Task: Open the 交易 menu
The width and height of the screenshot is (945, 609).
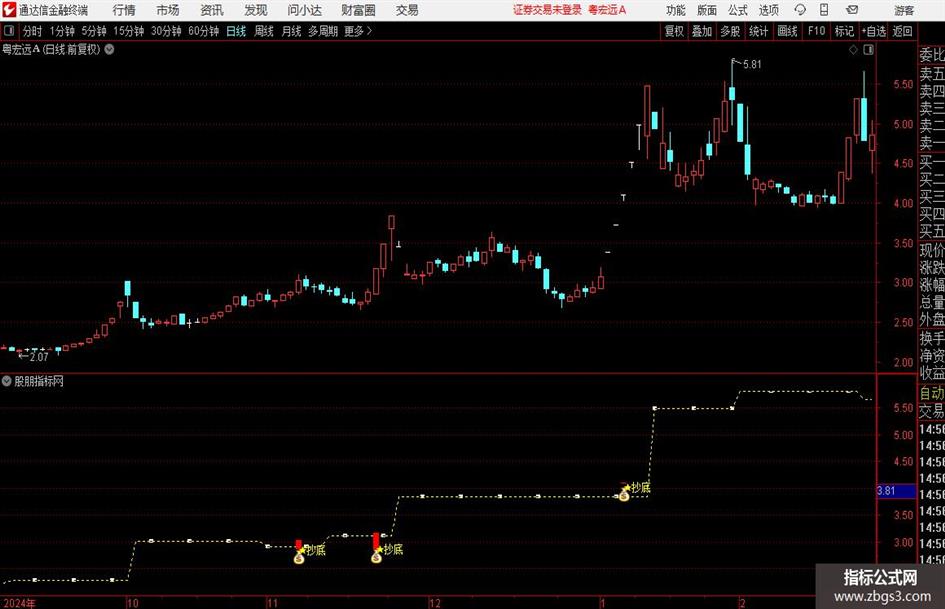Action: [407, 10]
